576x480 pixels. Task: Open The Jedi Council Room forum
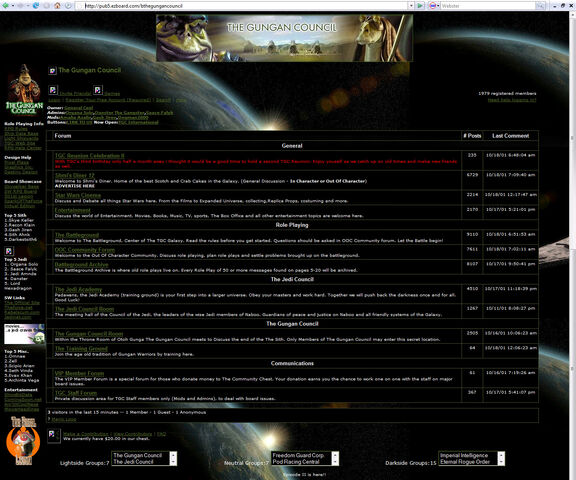(x=84, y=309)
